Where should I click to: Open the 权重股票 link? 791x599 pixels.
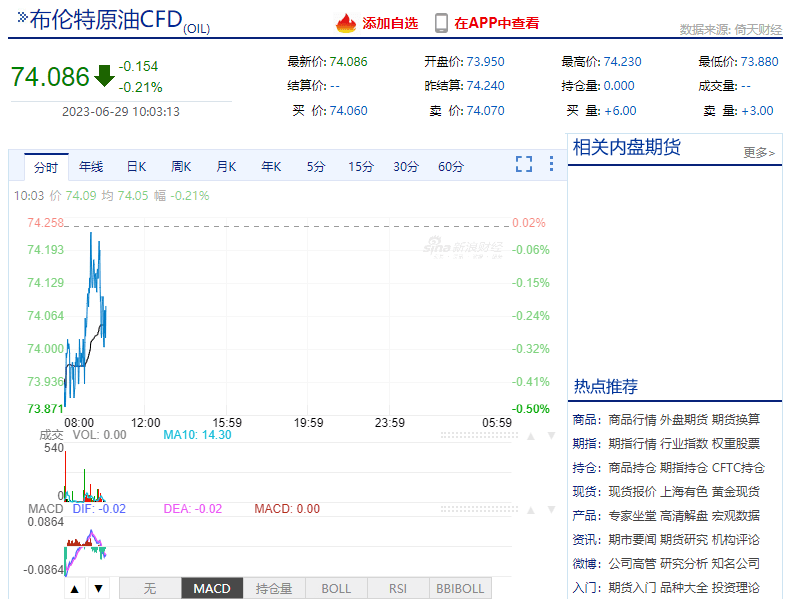[x=736, y=444]
